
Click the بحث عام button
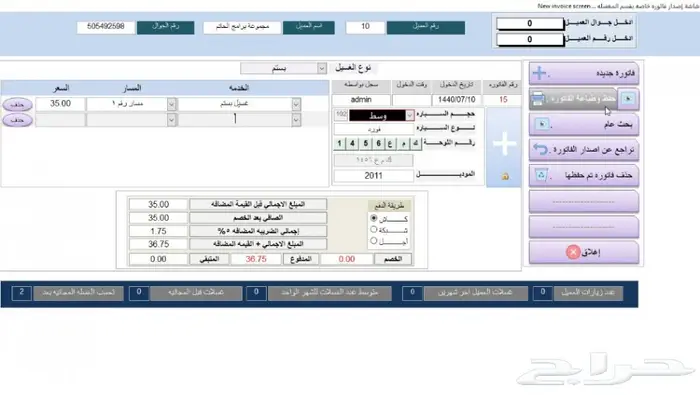click(x=584, y=124)
